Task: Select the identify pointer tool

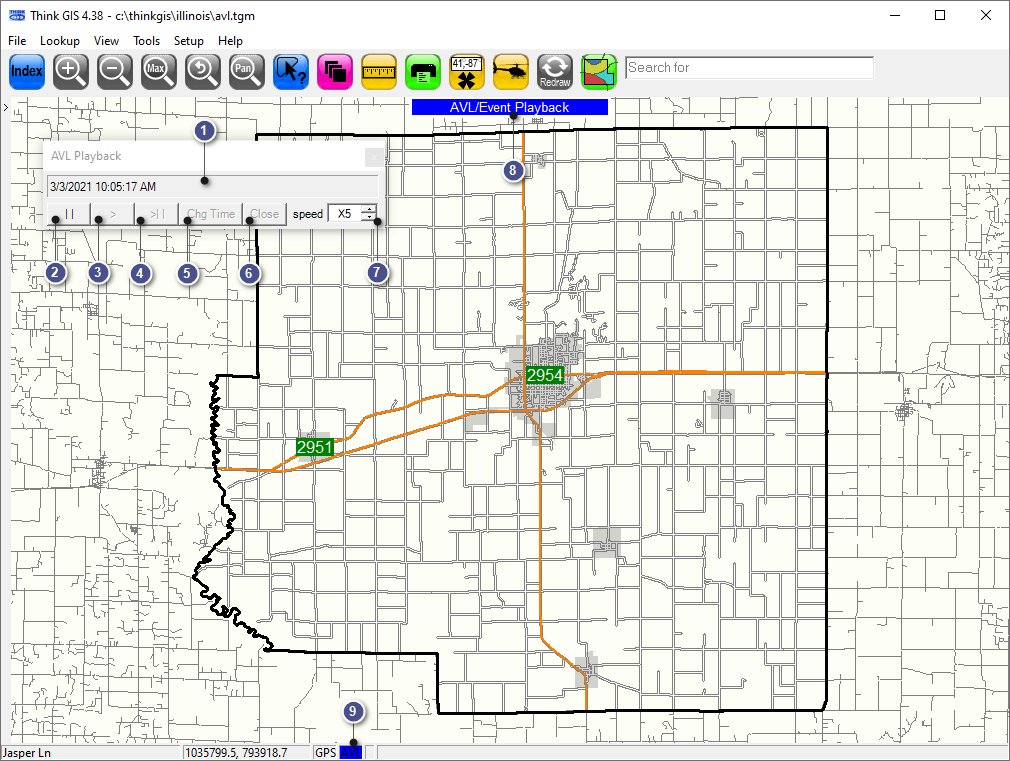Action: (x=291, y=72)
